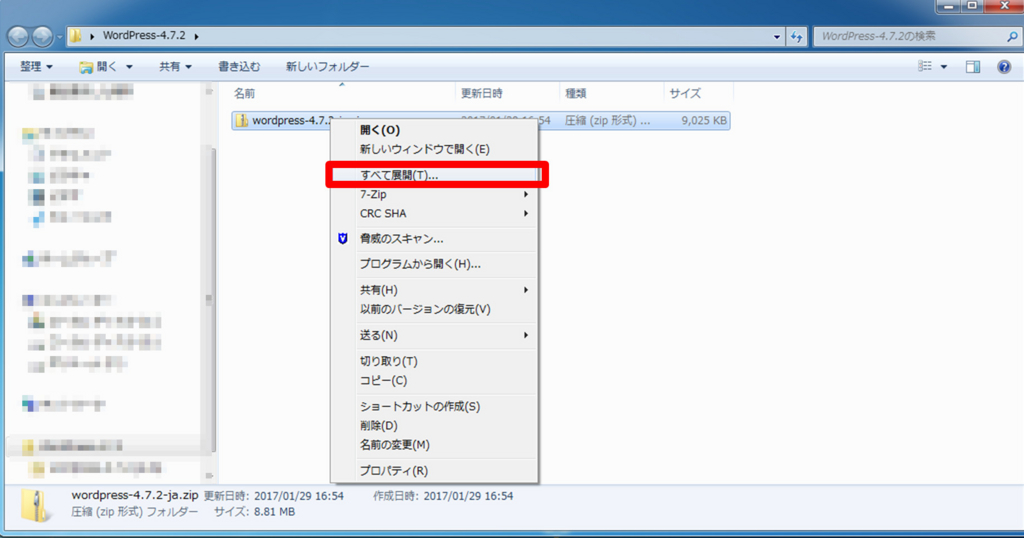Open address bar history dropdown arrow
The image size is (1024, 538).
(x=776, y=37)
